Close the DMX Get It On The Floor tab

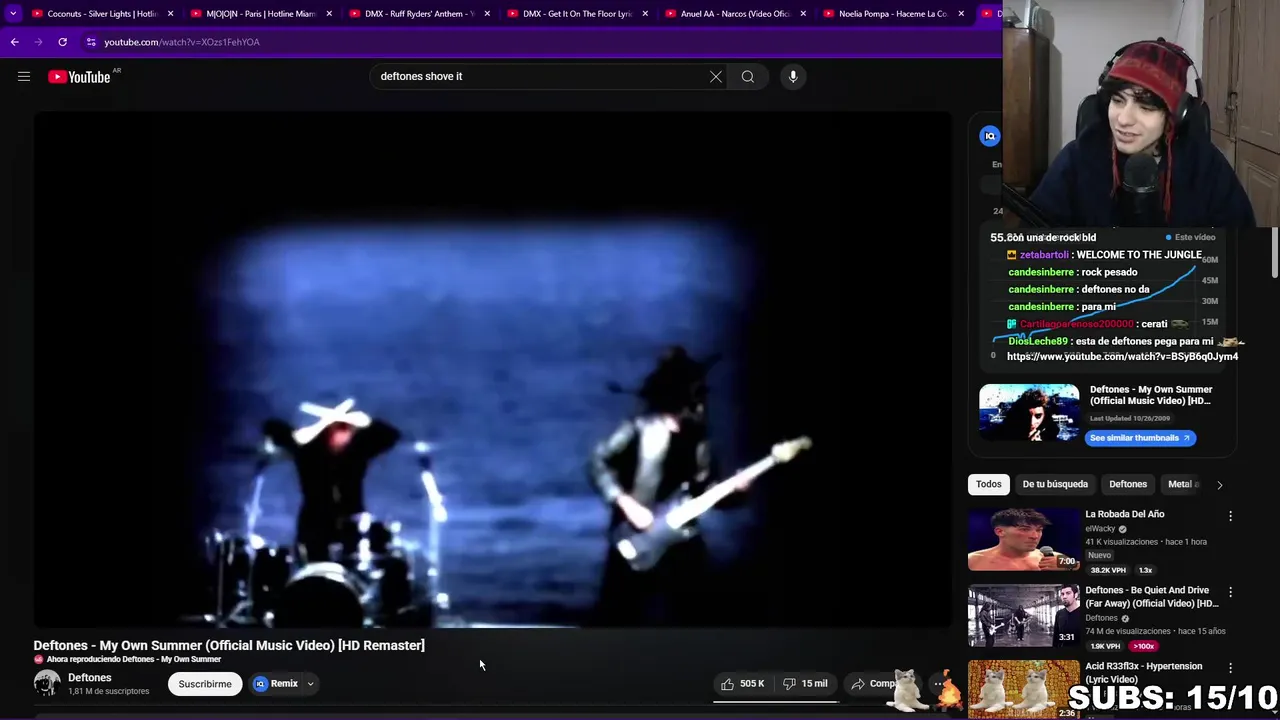(645, 14)
